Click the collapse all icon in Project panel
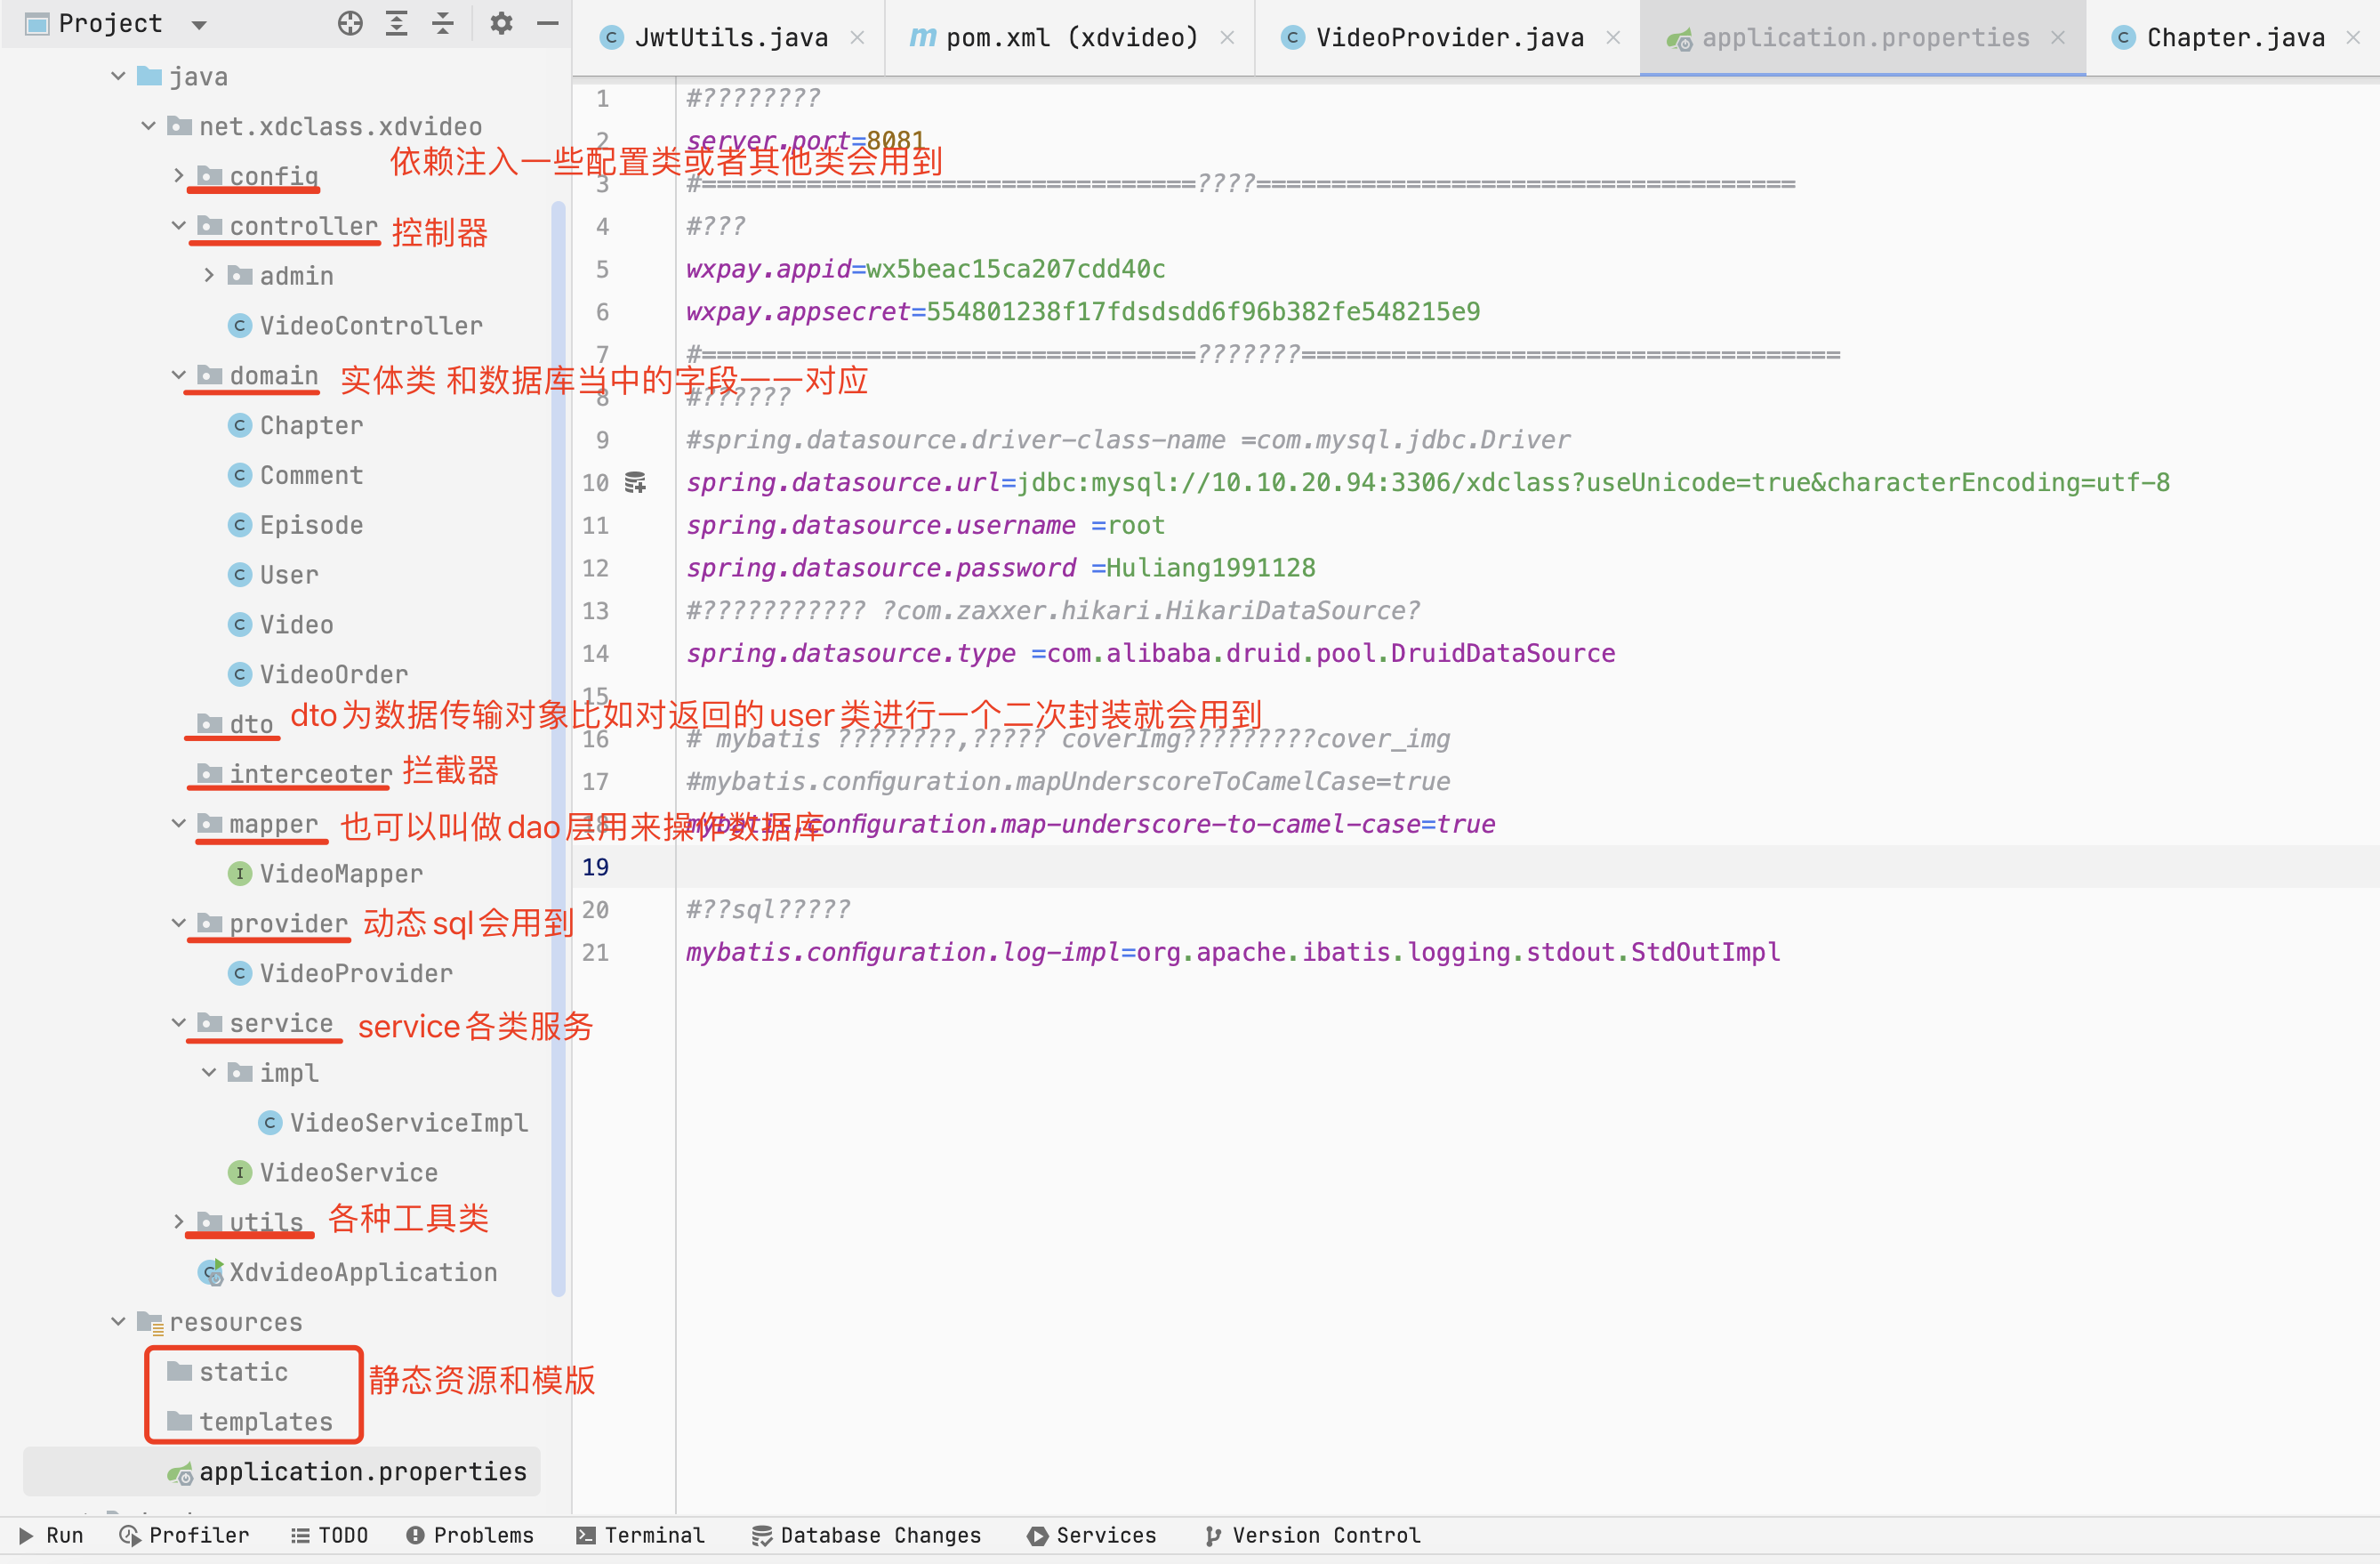This screenshot has height=1564, width=2380. (443, 23)
